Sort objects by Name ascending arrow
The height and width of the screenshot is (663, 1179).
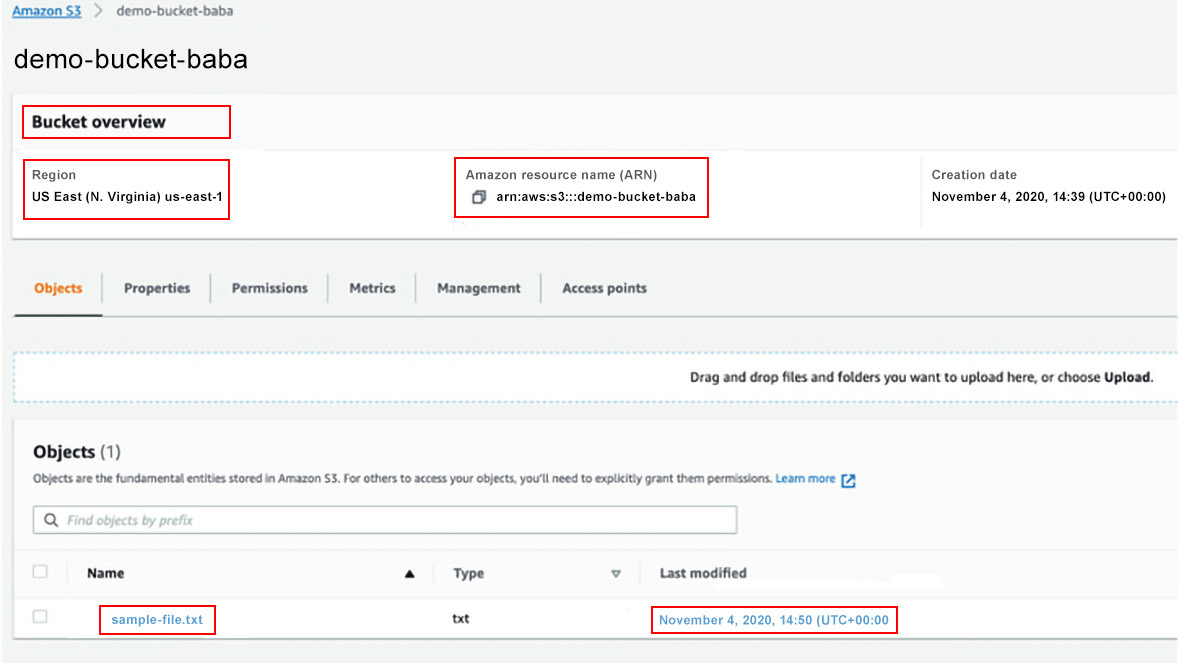point(409,574)
